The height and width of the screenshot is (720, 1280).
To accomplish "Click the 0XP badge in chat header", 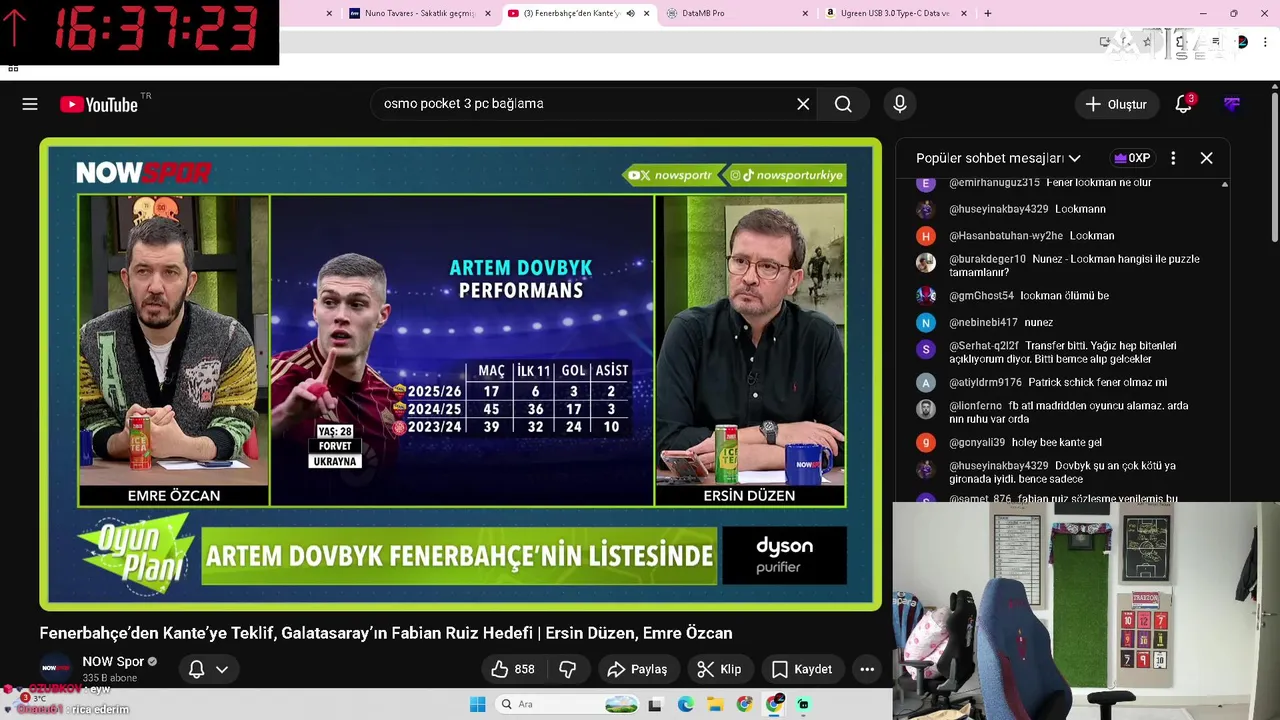I will coord(1132,158).
